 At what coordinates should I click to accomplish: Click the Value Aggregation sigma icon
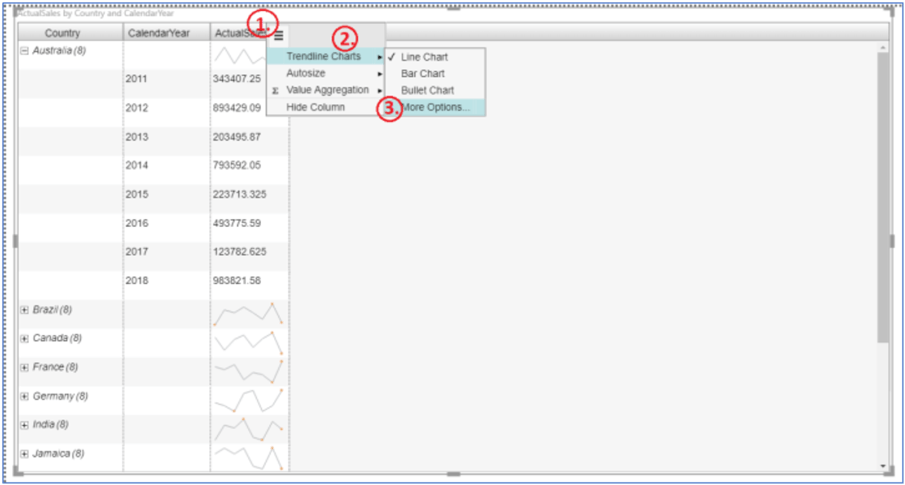click(275, 91)
